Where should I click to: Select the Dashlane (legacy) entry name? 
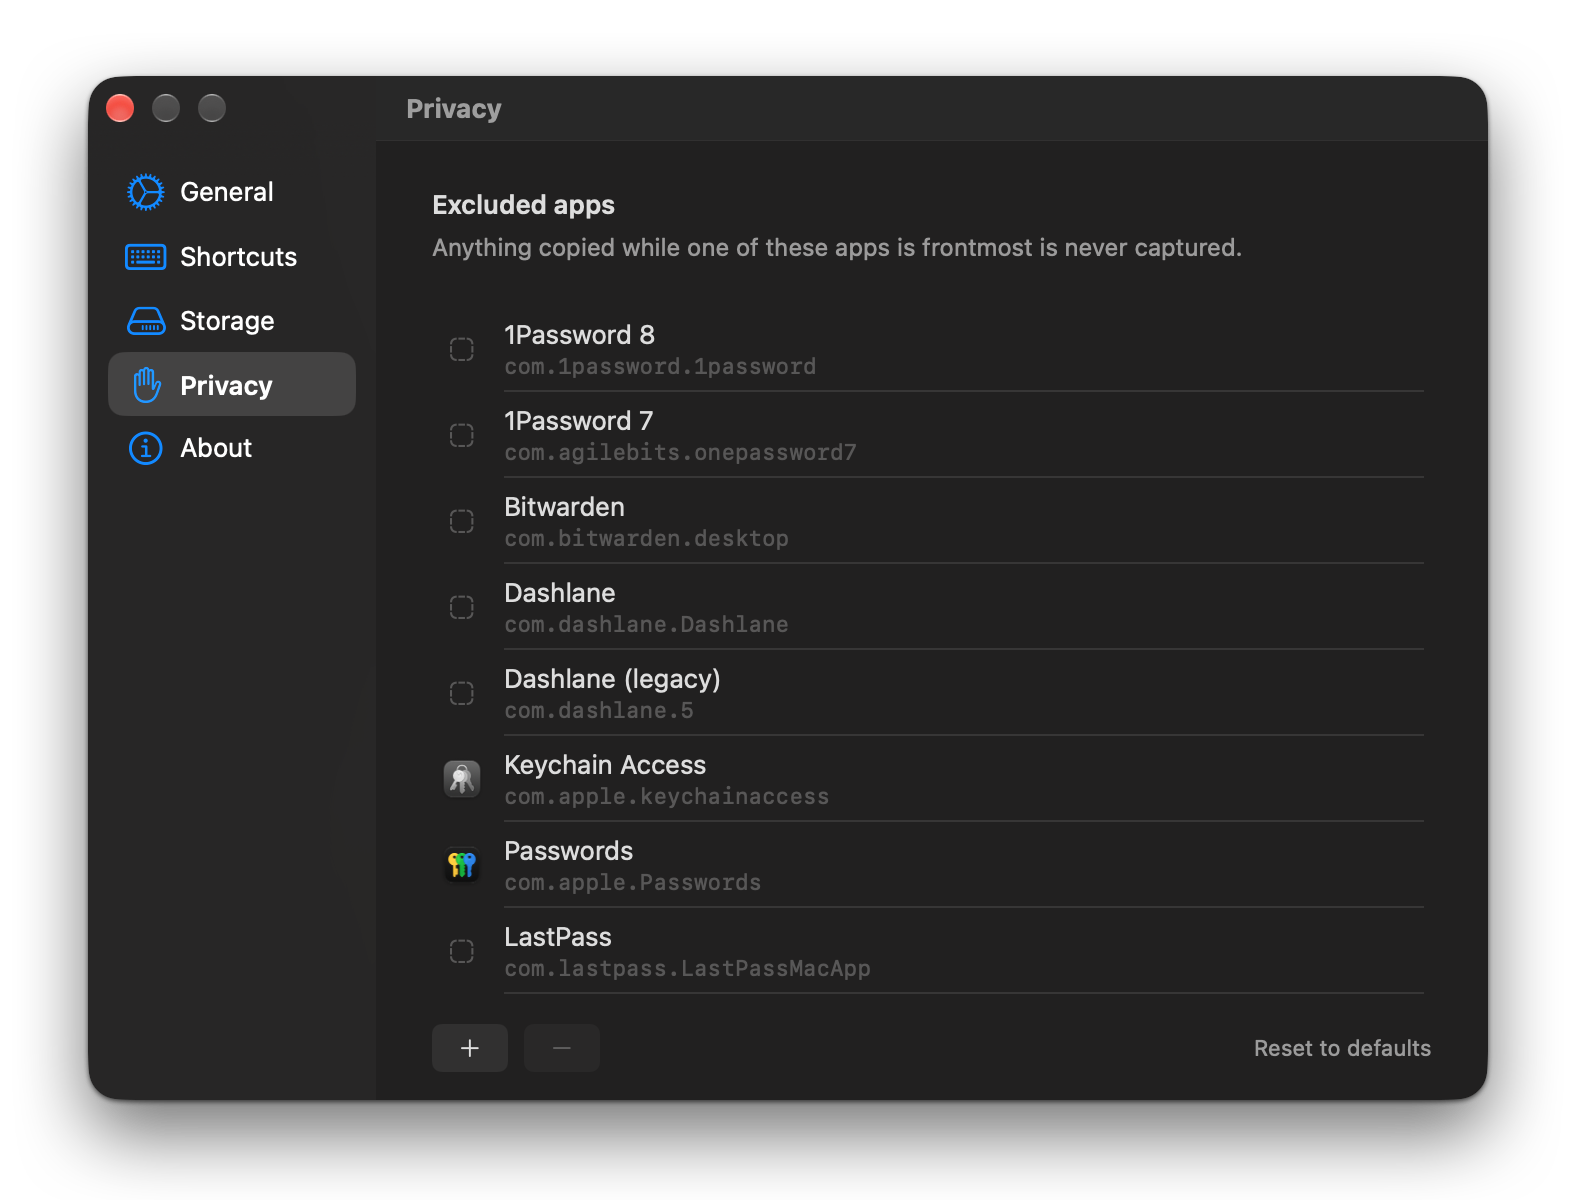click(x=613, y=679)
